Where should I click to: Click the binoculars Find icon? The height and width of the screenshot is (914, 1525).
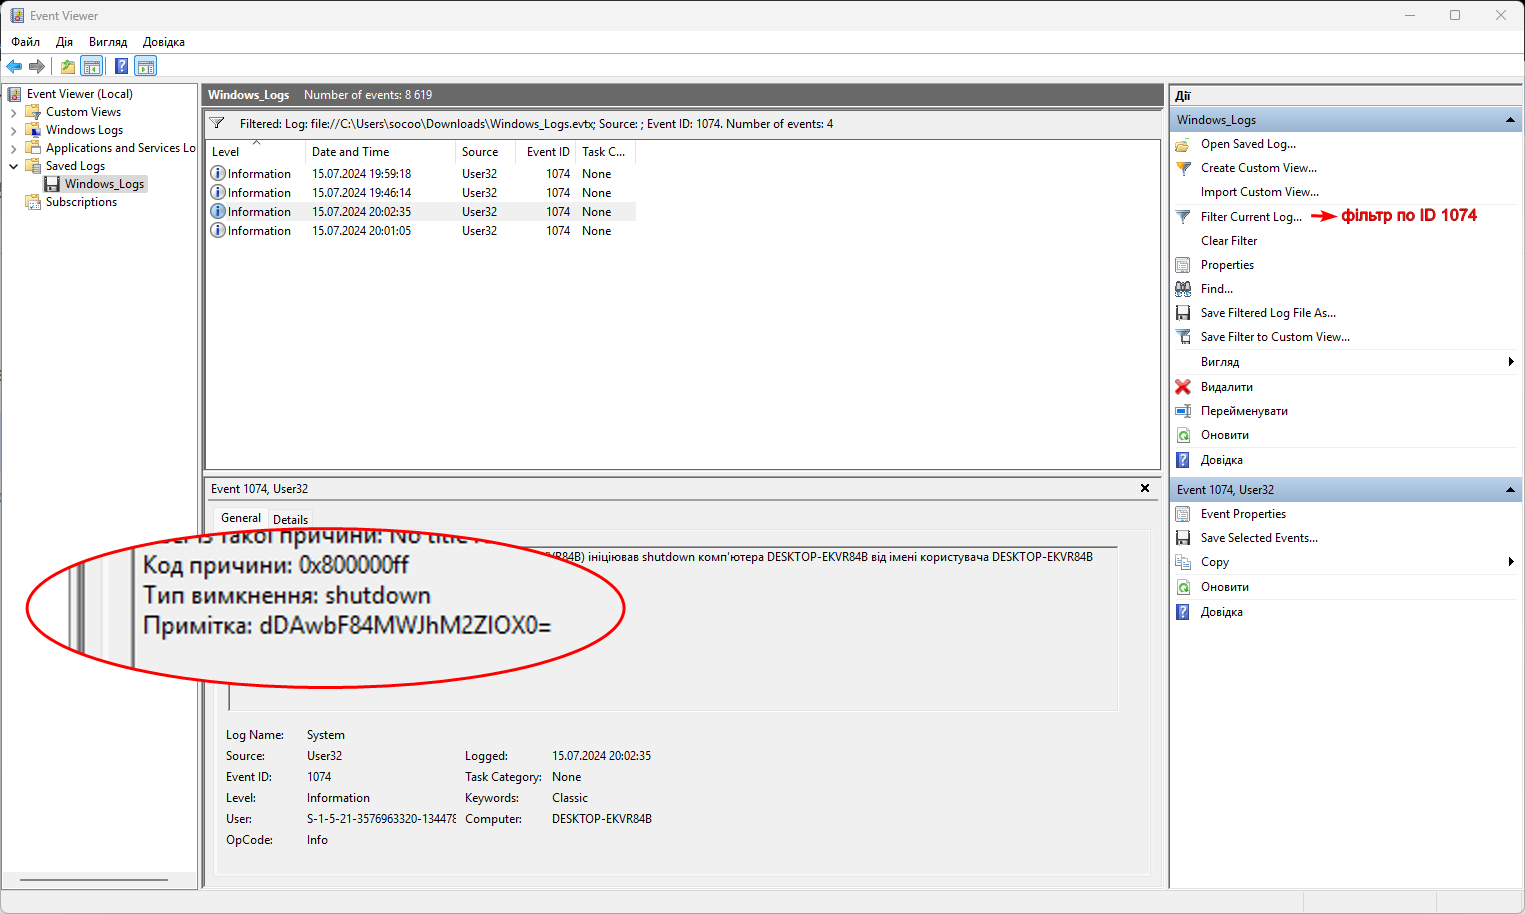1183,289
